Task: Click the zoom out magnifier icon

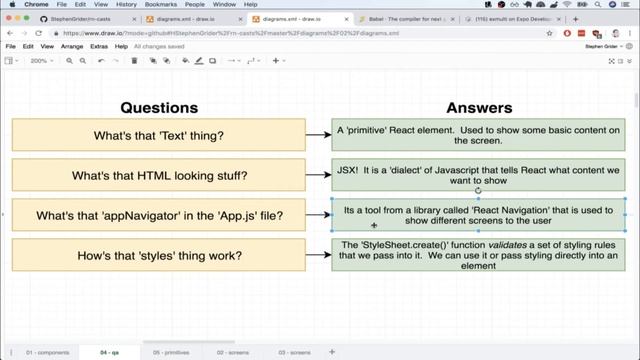Action: (83, 61)
